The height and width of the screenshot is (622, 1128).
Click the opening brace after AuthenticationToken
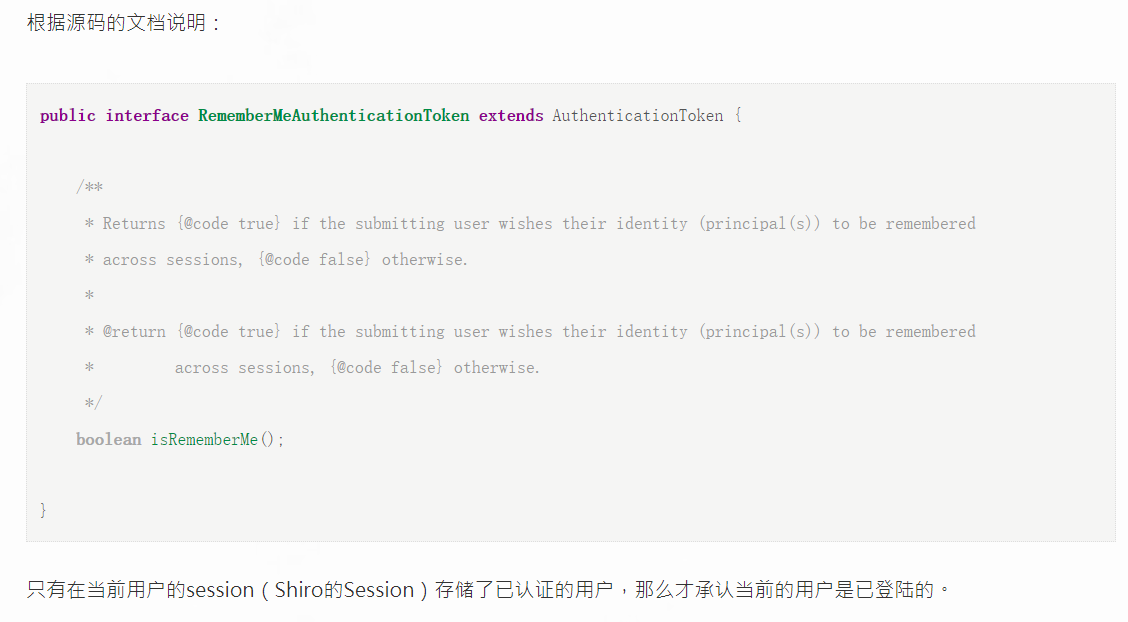click(738, 116)
